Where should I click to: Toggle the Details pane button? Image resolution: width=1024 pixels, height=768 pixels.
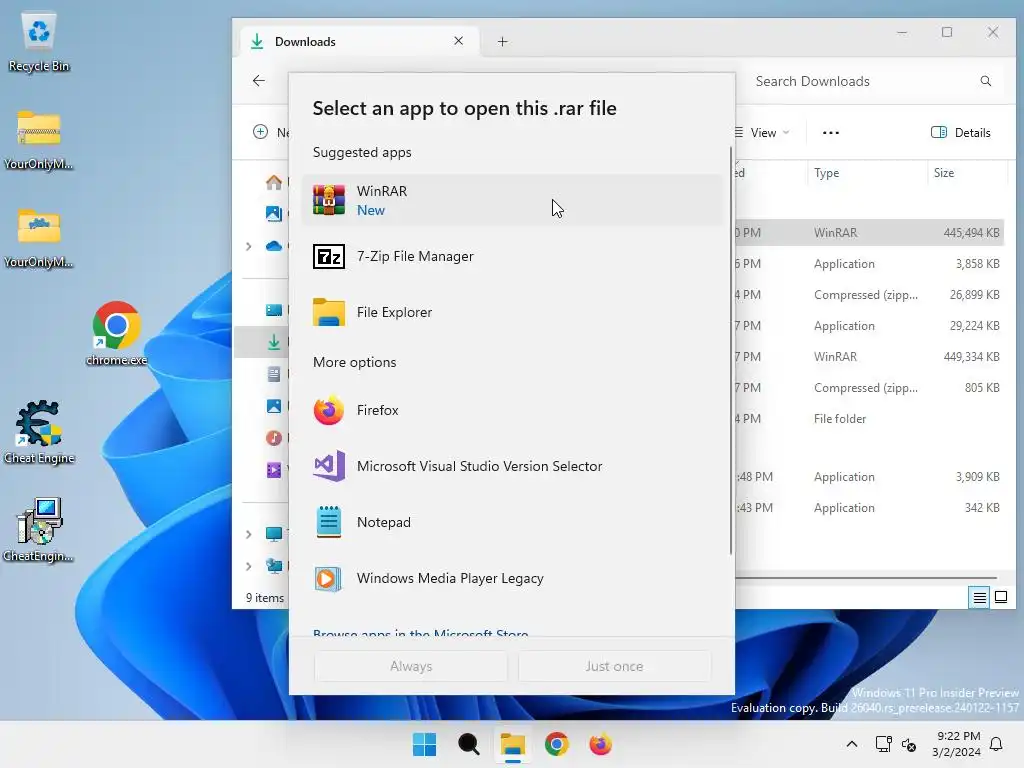tap(961, 133)
